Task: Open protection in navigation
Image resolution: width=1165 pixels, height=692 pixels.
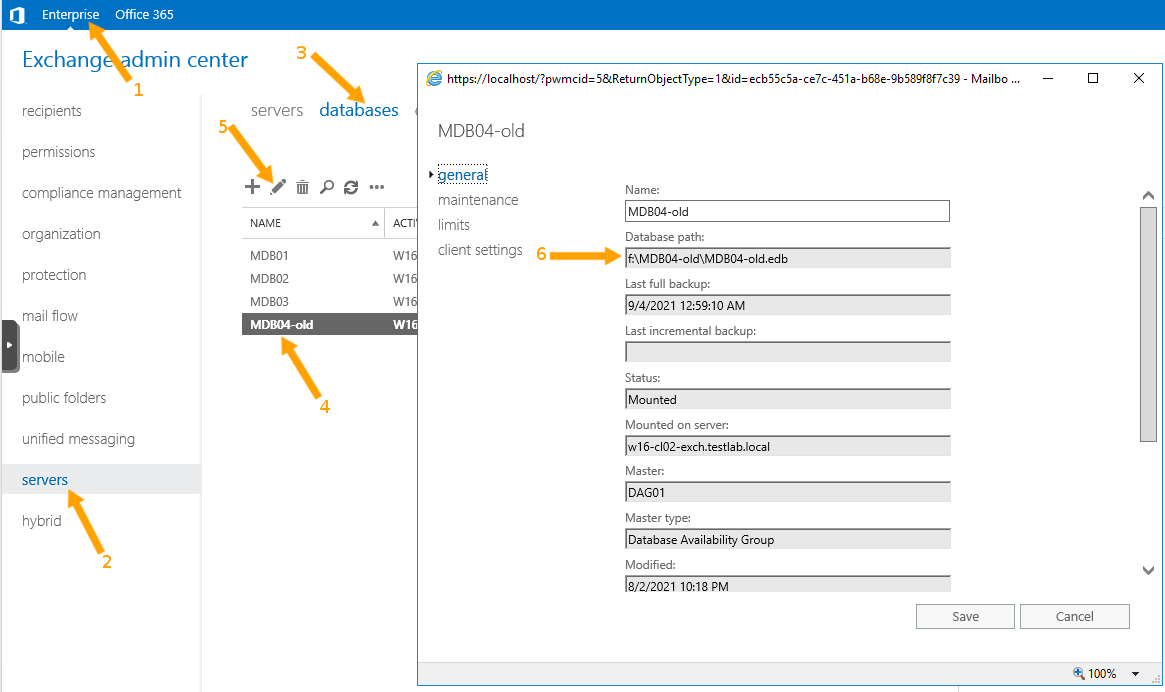Action: (x=54, y=274)
